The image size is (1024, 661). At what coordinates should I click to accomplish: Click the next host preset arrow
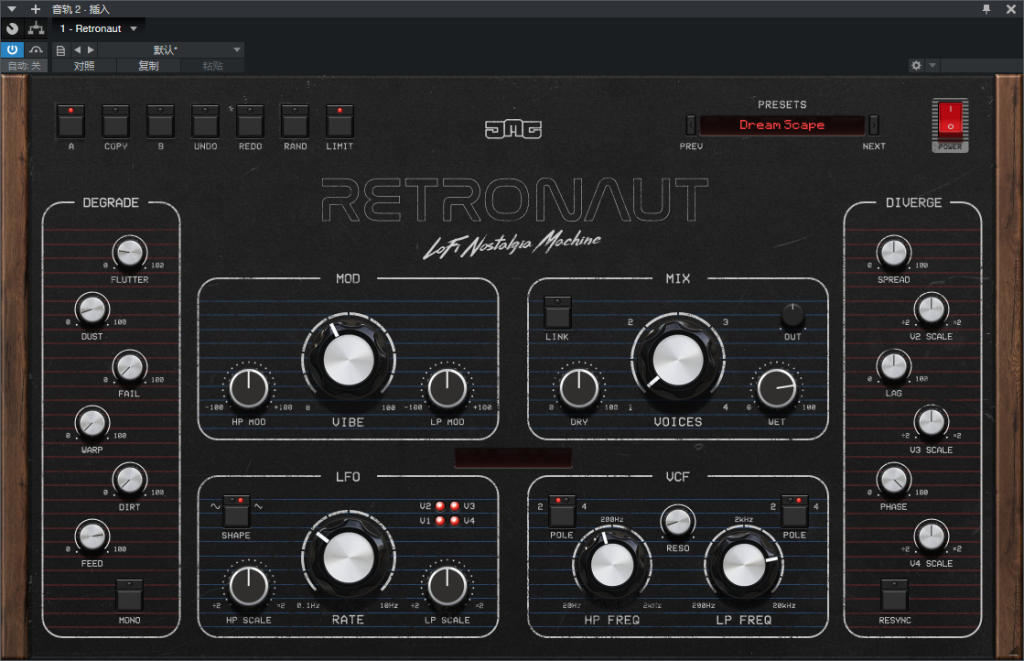(91, 50)
